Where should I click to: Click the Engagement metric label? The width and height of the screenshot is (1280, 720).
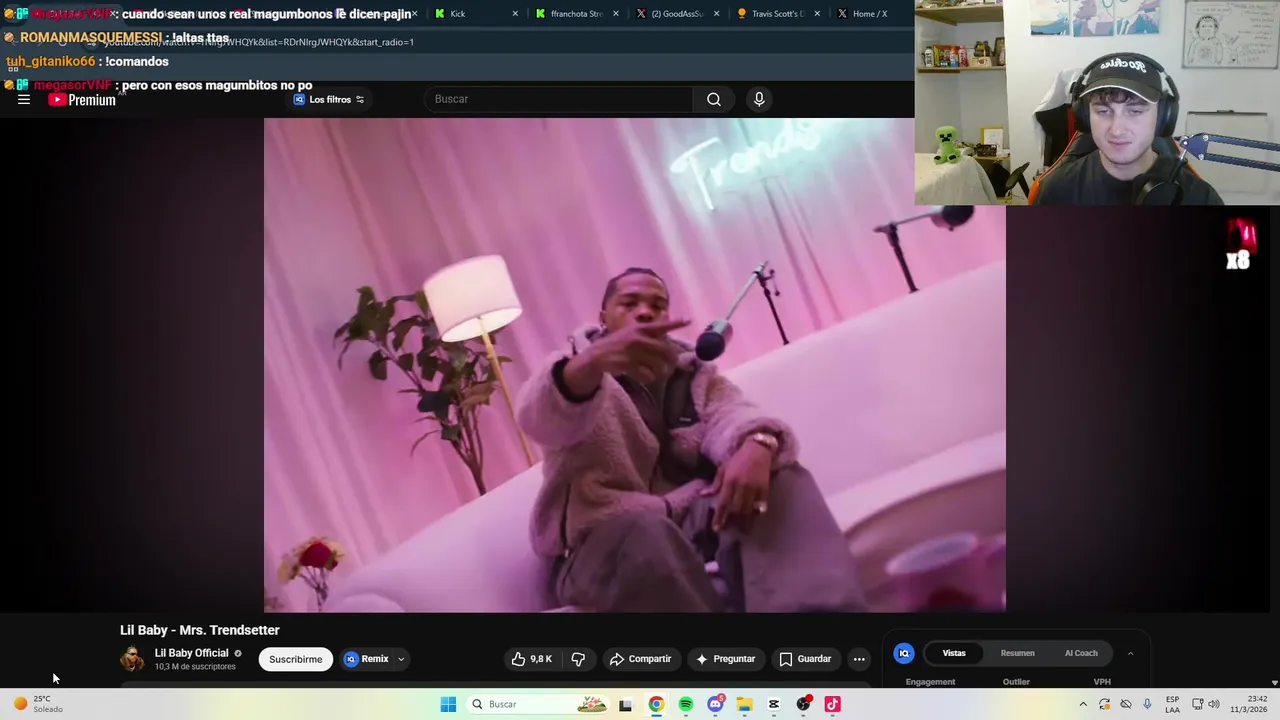tap(930, 682)
